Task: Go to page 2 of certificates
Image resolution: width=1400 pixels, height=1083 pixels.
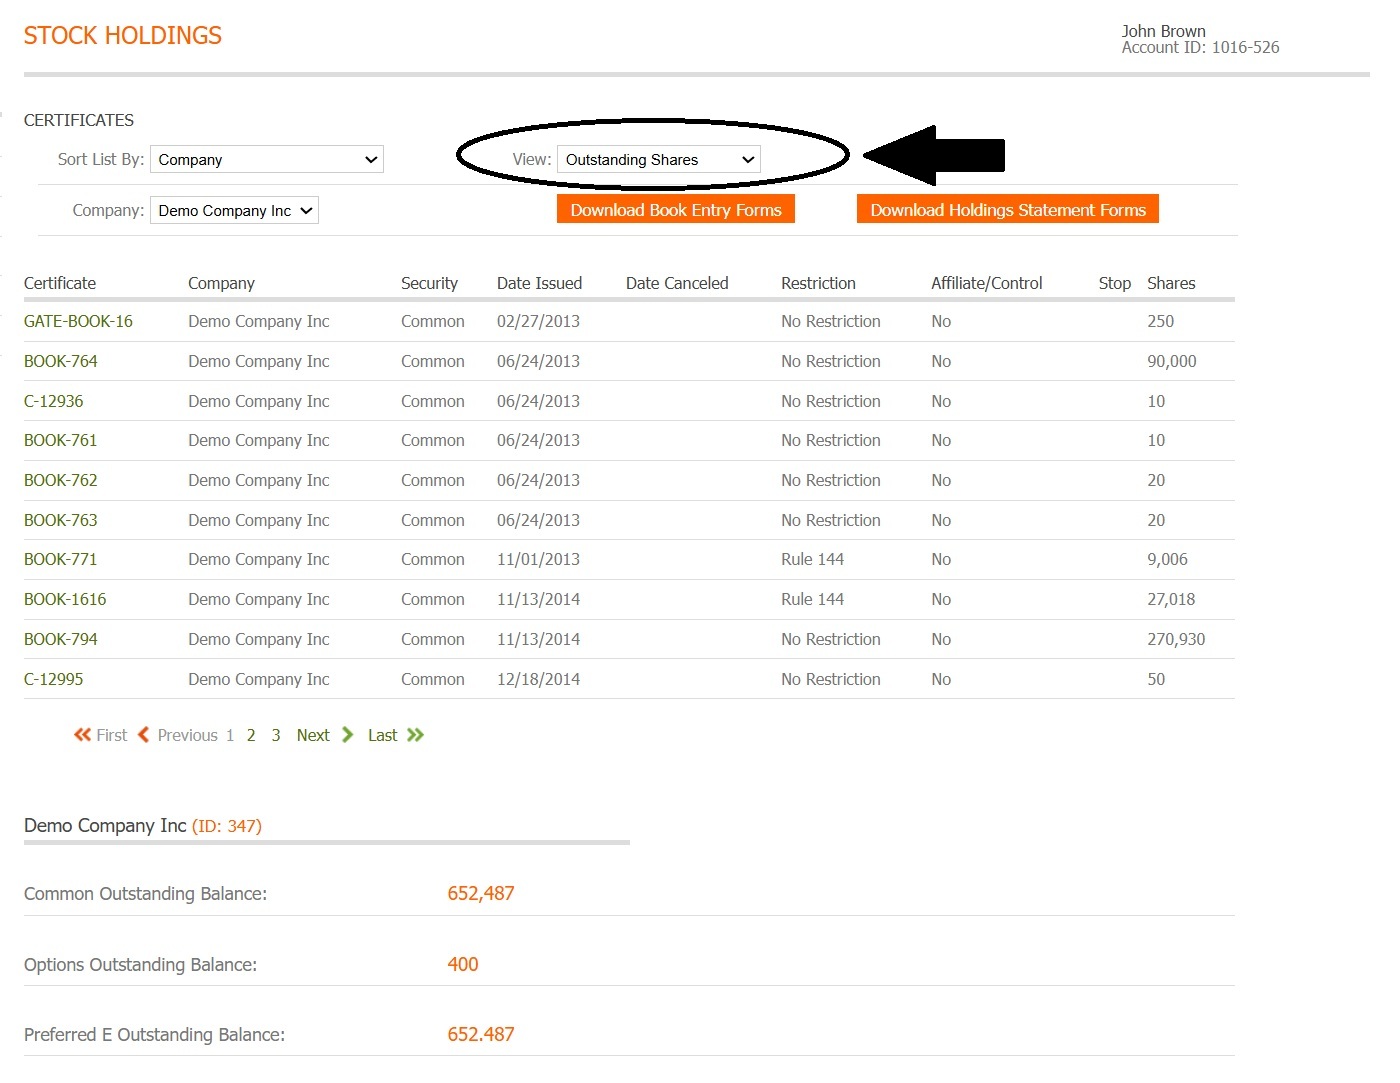Action: 251,736
